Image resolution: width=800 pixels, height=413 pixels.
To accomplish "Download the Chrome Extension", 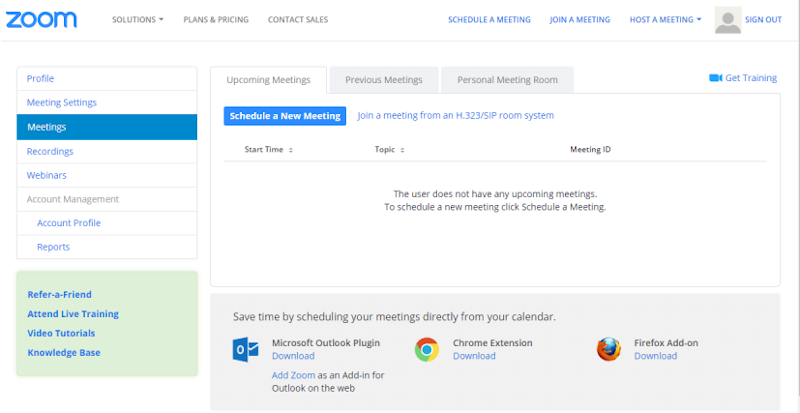I will (474, 356).
